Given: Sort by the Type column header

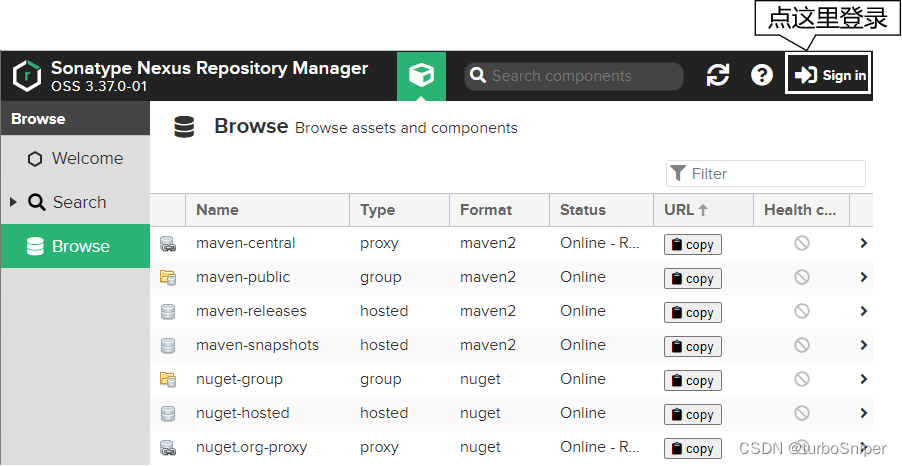Looking at the screenshot, I should click(399, 210).
